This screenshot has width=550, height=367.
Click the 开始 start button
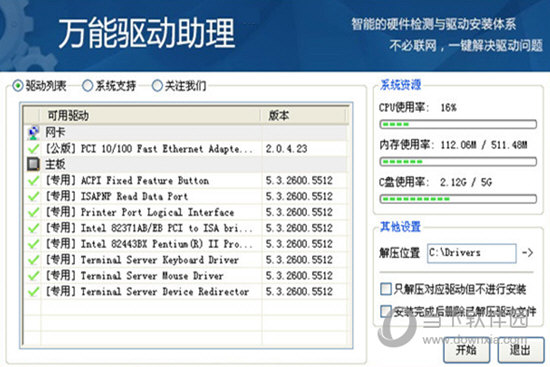[466, 350]
